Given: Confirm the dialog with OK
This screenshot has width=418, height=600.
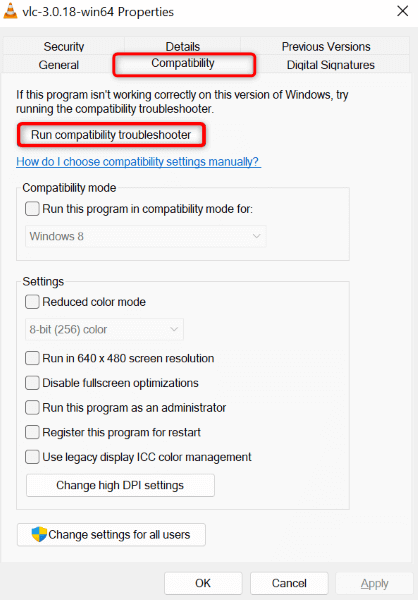Looking at the screenshot, I should click(203, 583).
